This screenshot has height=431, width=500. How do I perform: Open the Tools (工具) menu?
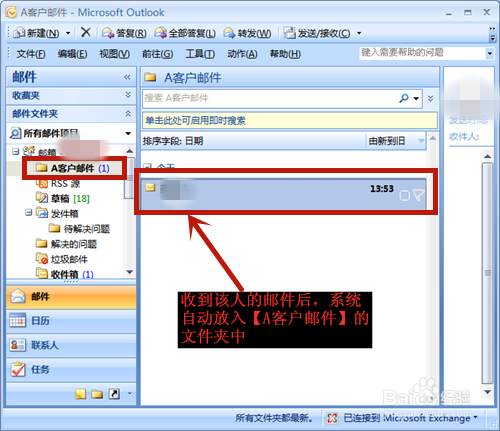(x=200, y=54)
